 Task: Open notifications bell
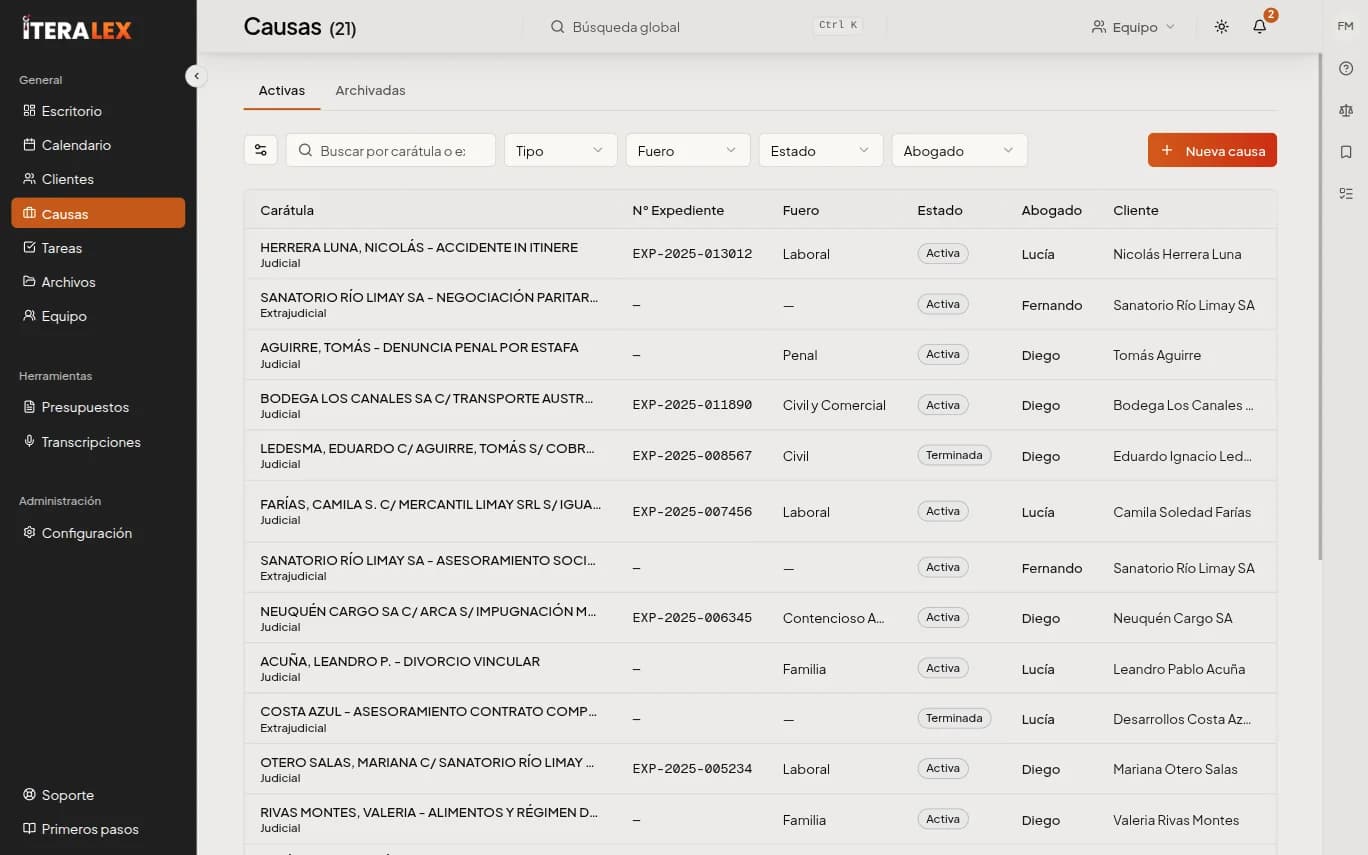pyautogui.click(x=1259, y=27)
